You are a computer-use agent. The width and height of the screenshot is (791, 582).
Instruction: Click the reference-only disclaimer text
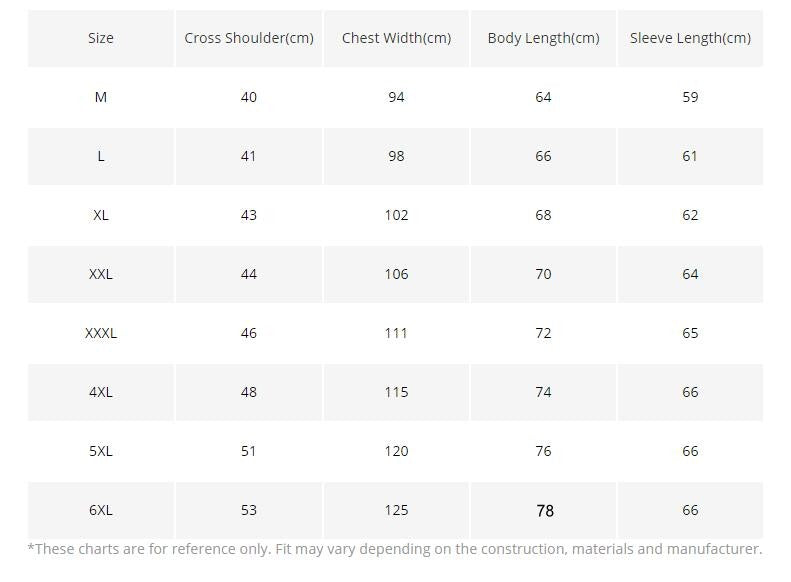(395, 549)
